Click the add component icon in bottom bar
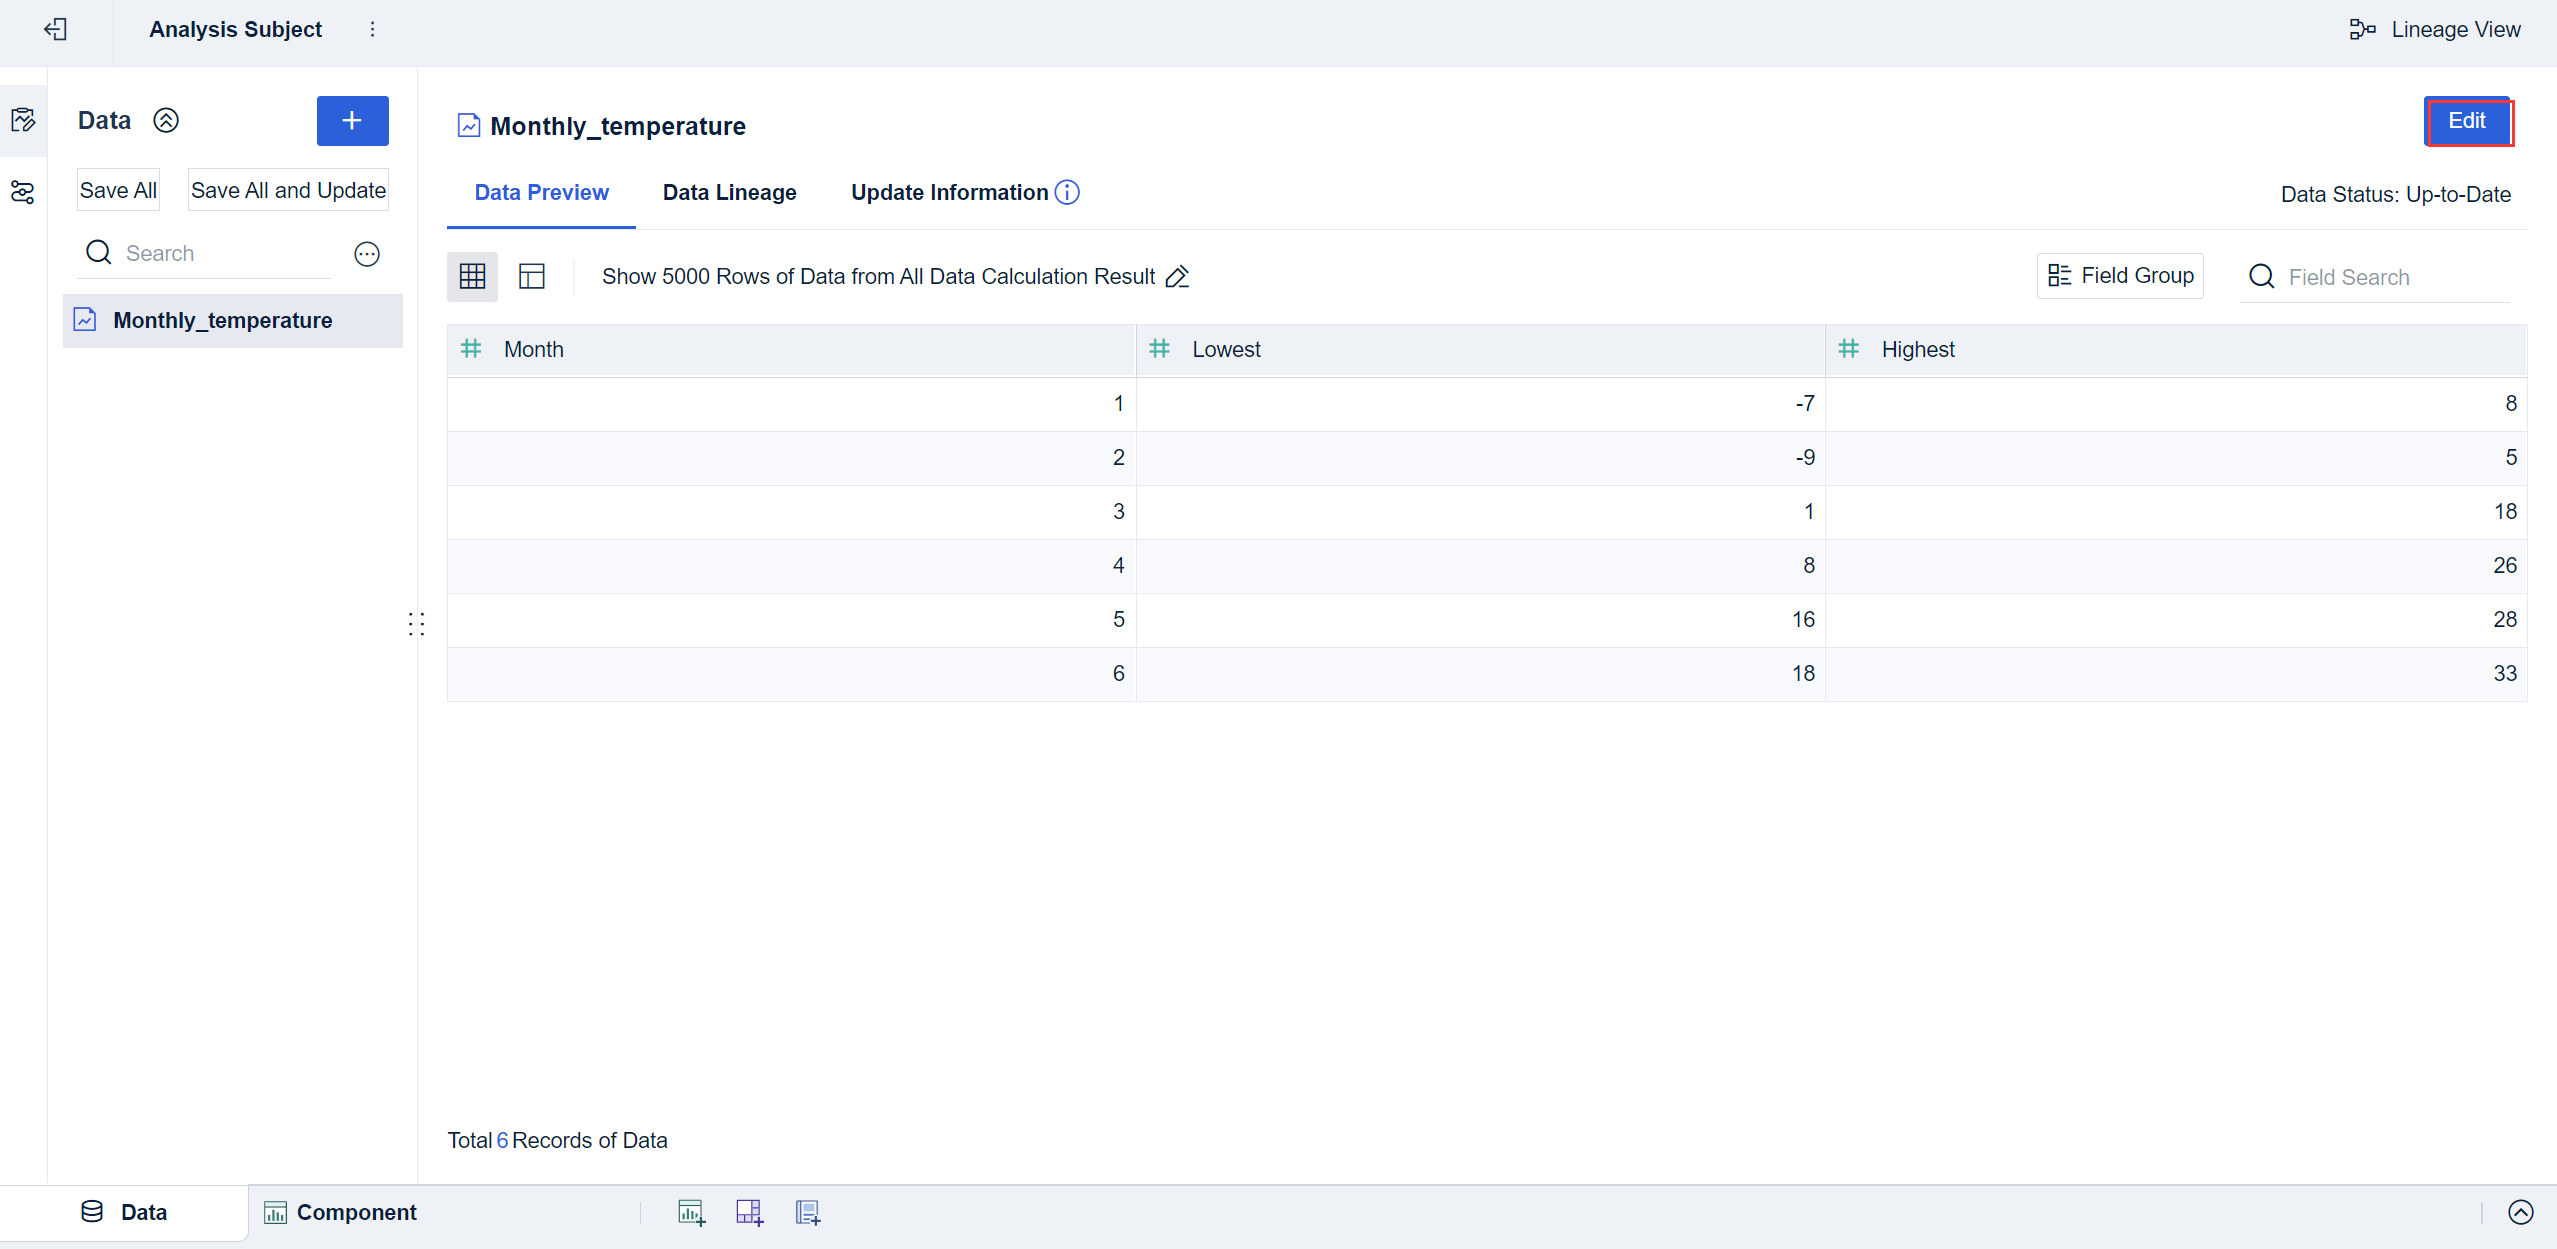2557x1249 pixels. 691,1212
